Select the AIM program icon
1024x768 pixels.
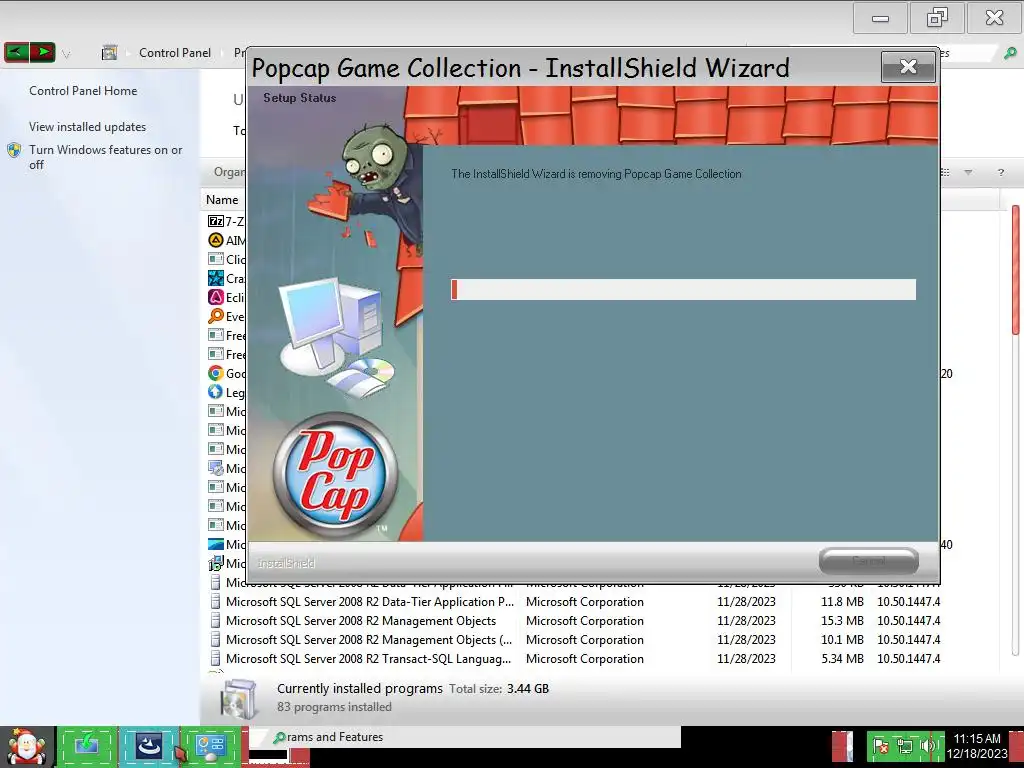pos(216,240)
